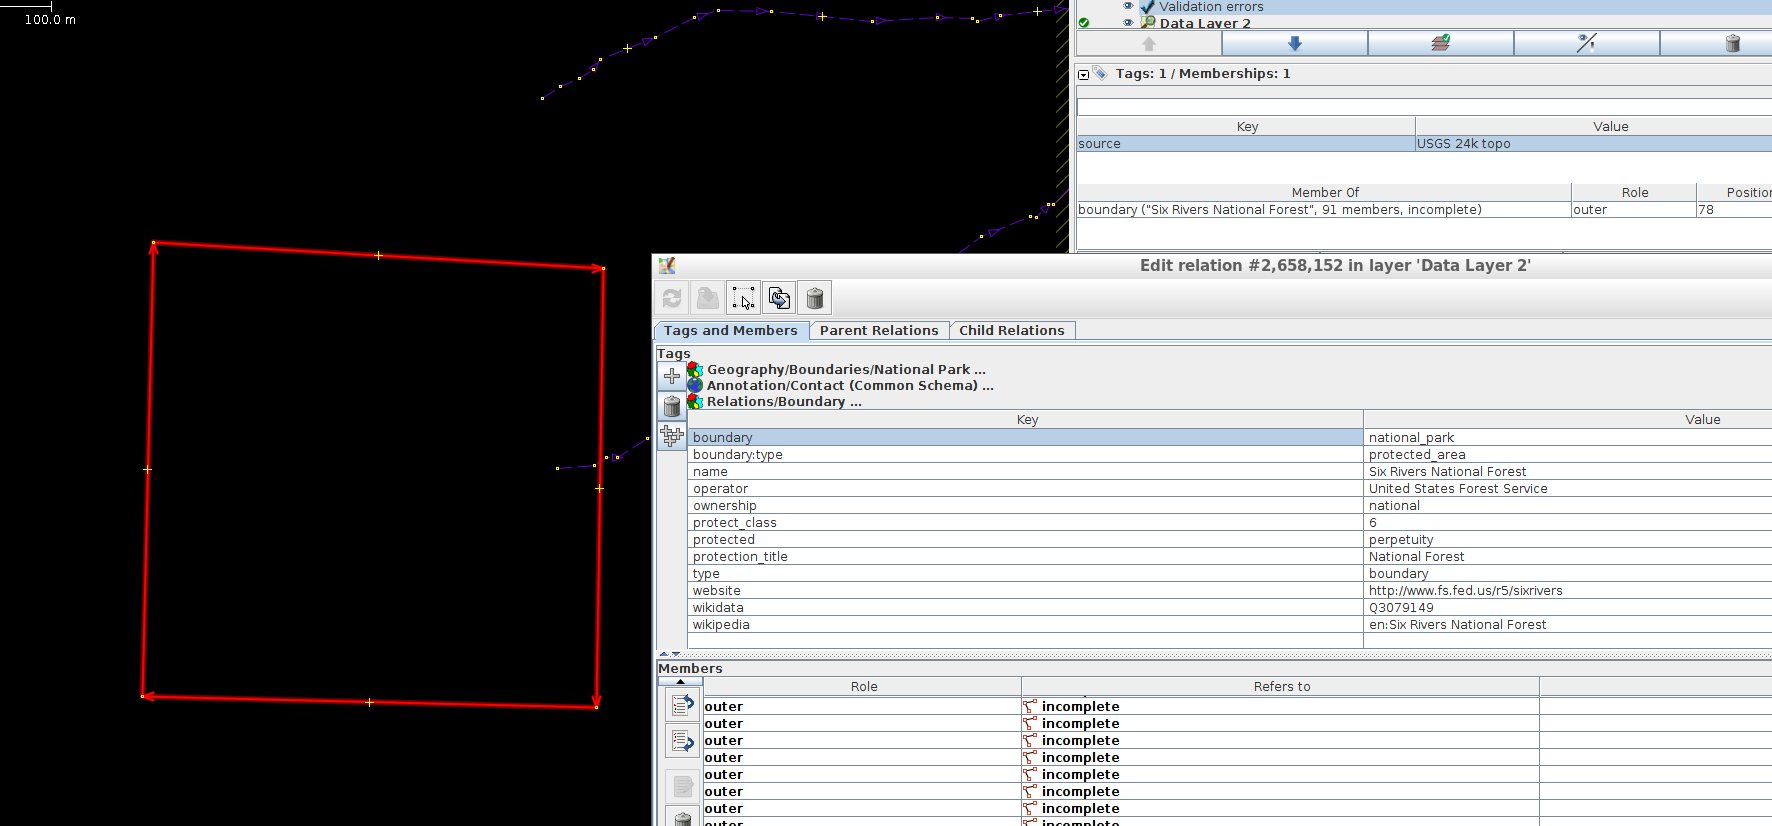This screenshot has width=1772, height=826.
Task: Toggle the Validation errors layer eye icon
Action: click(1128, 6)
